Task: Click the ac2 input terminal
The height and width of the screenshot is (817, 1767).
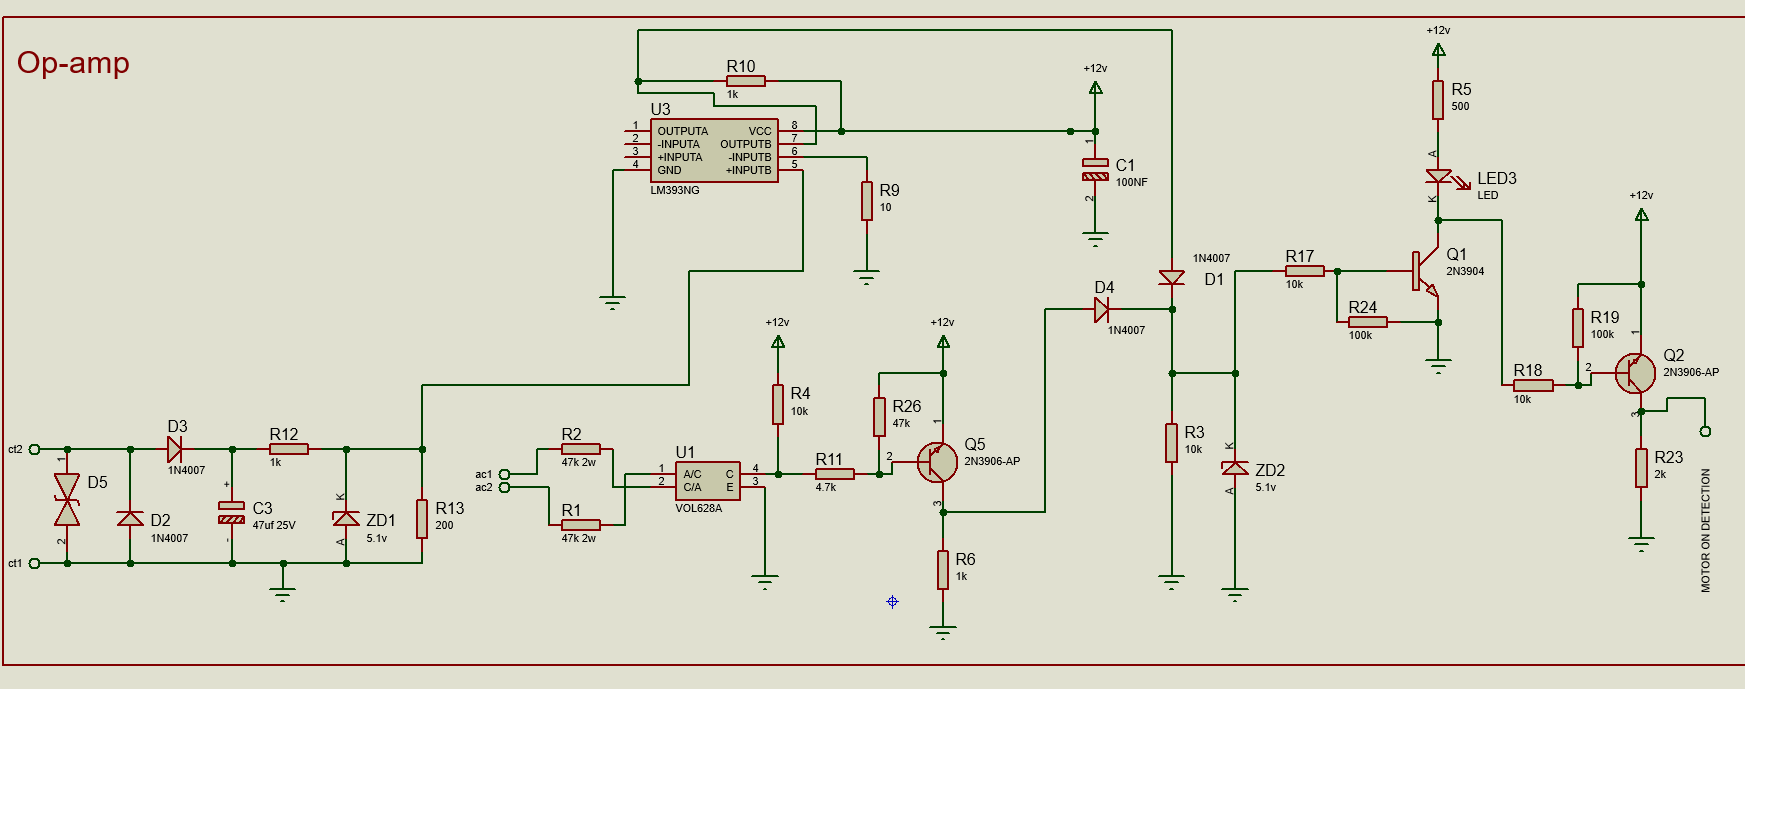Action: point(504,487)
